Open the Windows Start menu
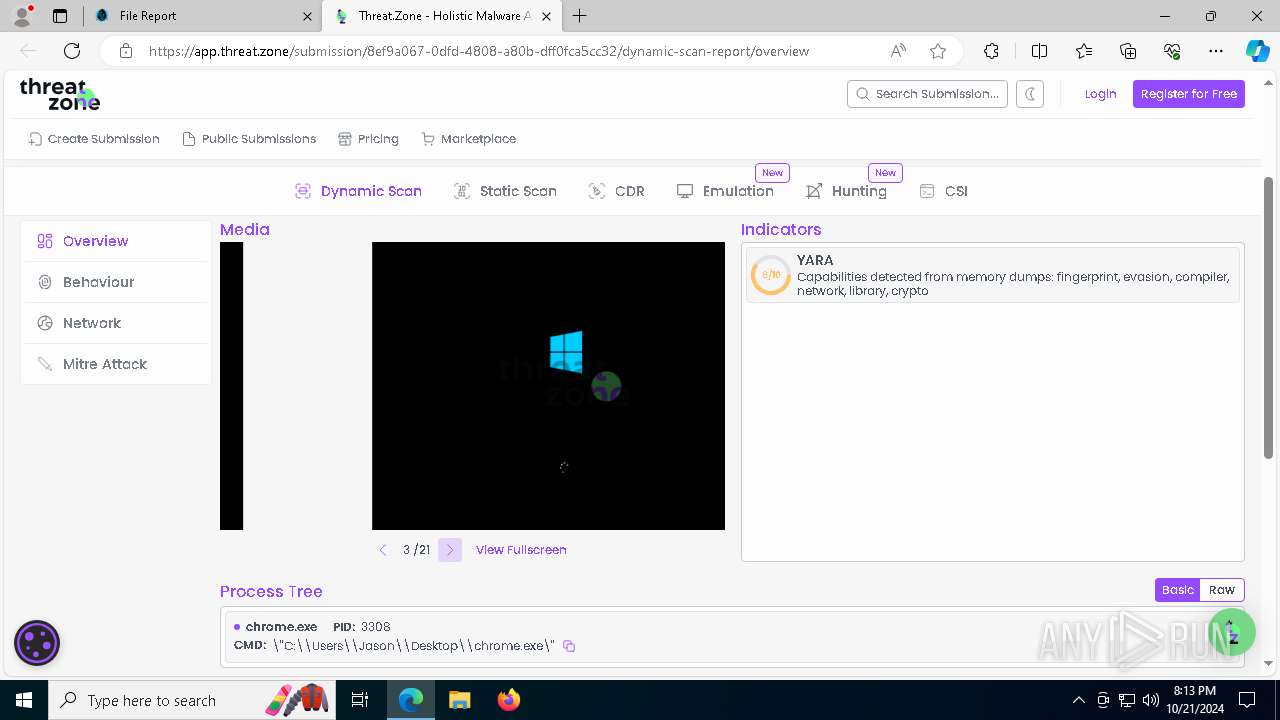The height and width of the screenshot is (720, 1280). pyautogui.click(x=23, y=700)
